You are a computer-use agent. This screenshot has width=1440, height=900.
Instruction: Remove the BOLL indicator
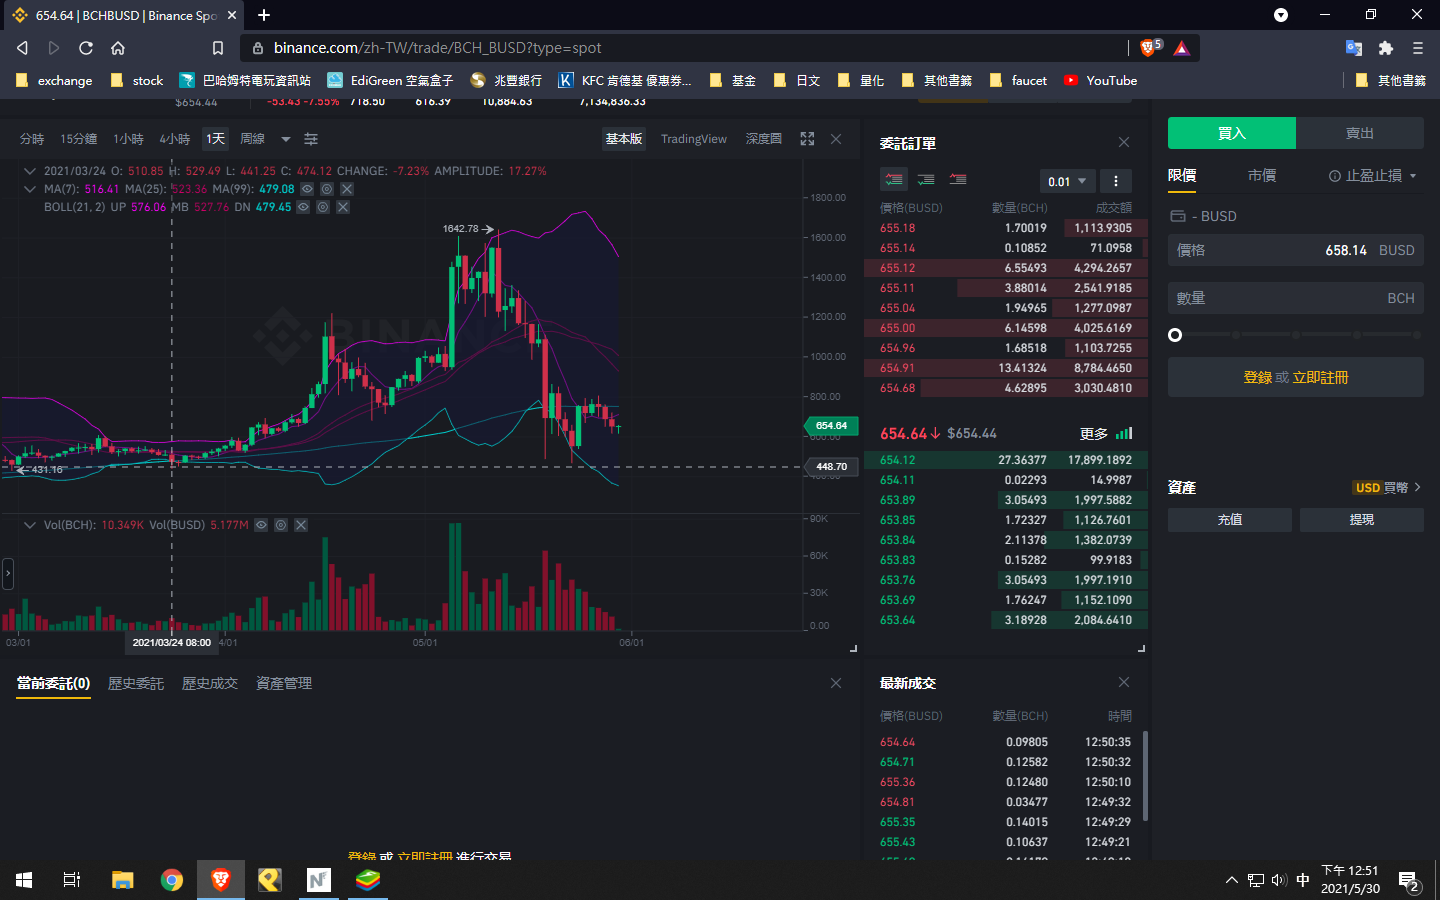(343, 207)
